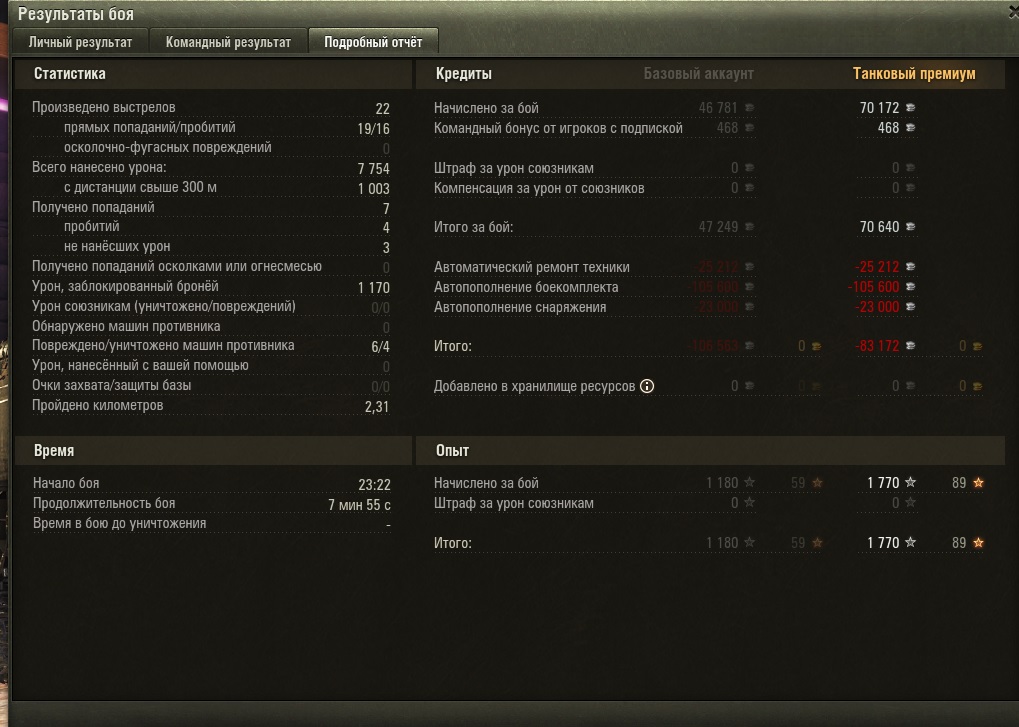This screenshot has width=1019, height=727.
Task: Click the Продолжительность боя row
Action: click(x=212, y=504)
